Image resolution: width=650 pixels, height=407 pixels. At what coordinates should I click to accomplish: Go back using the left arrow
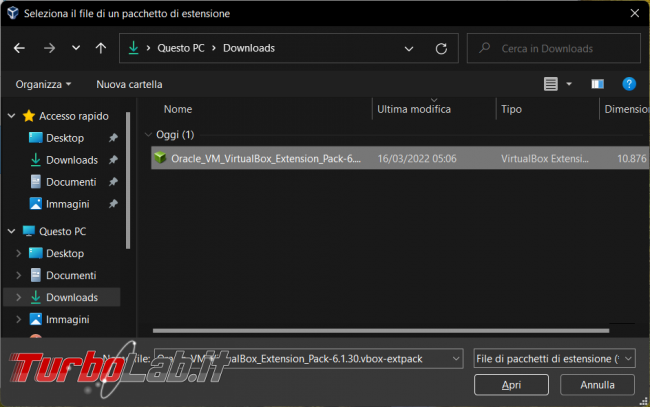[19, 48]
